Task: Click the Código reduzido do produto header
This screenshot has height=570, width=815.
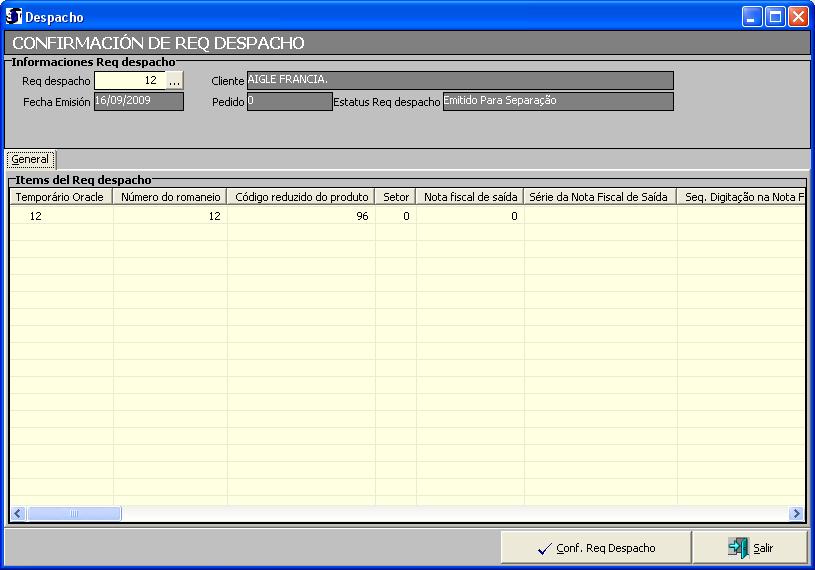Action: (301, 198)
